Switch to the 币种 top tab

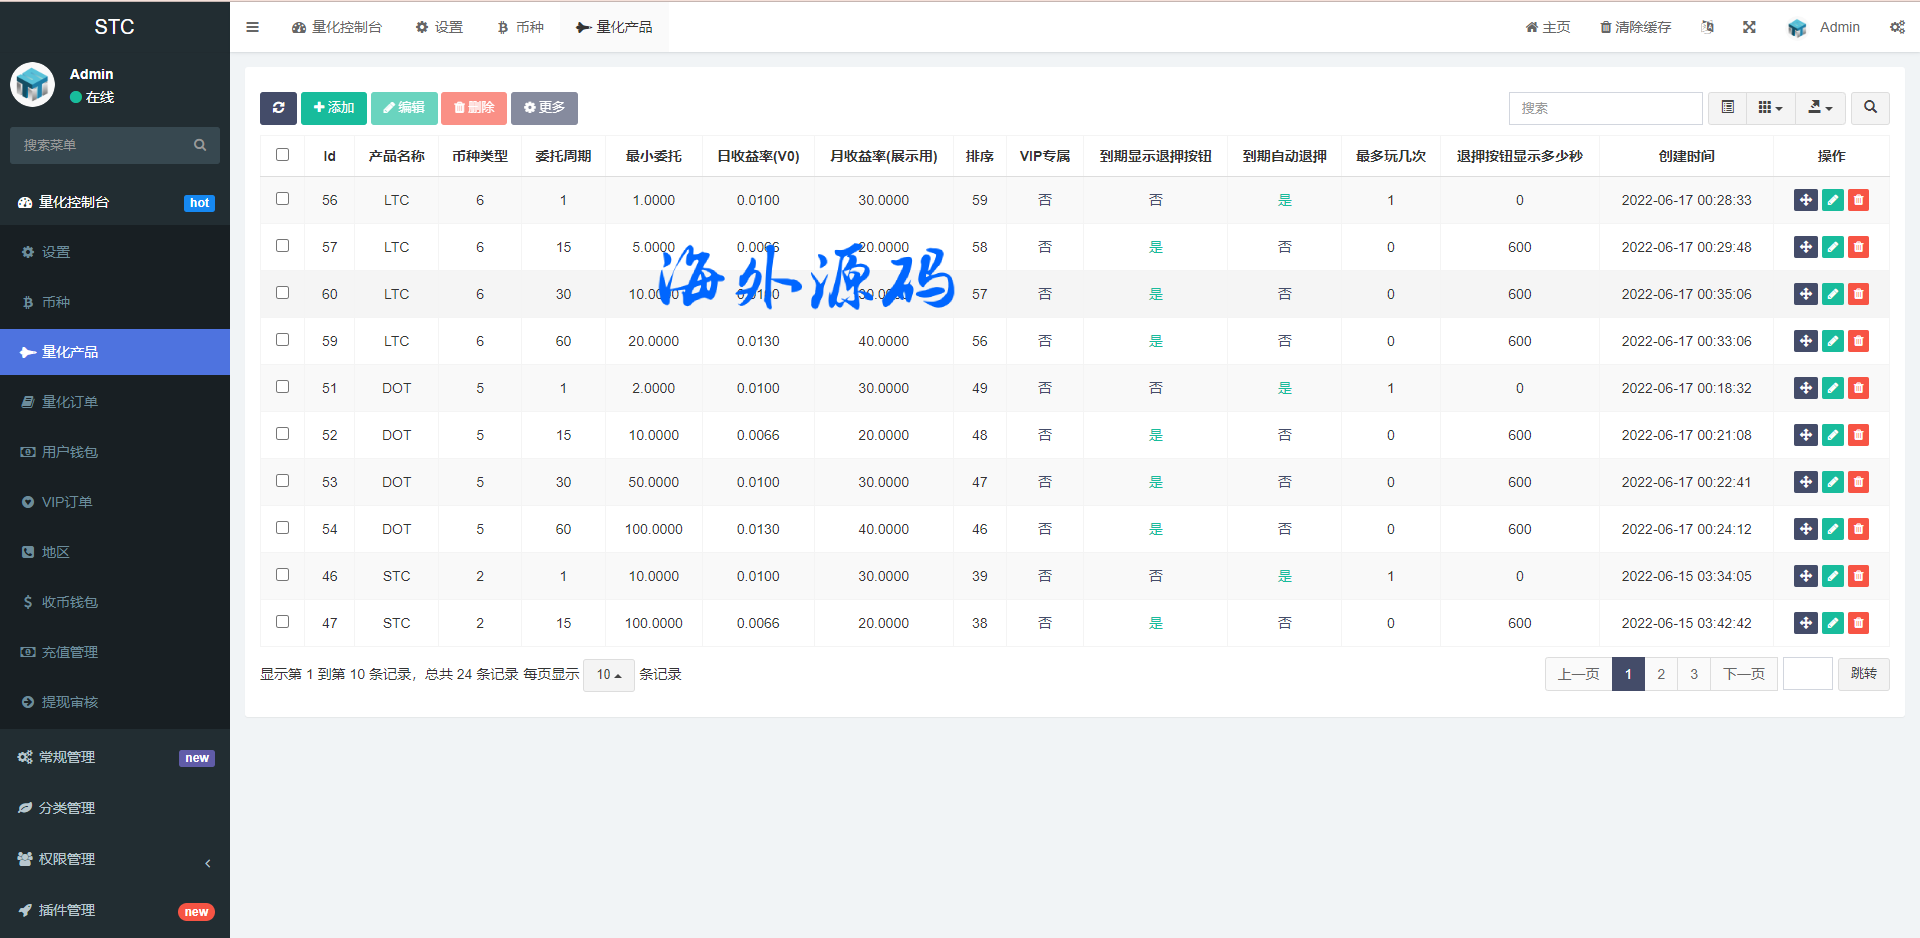click(x=521, y=27)
